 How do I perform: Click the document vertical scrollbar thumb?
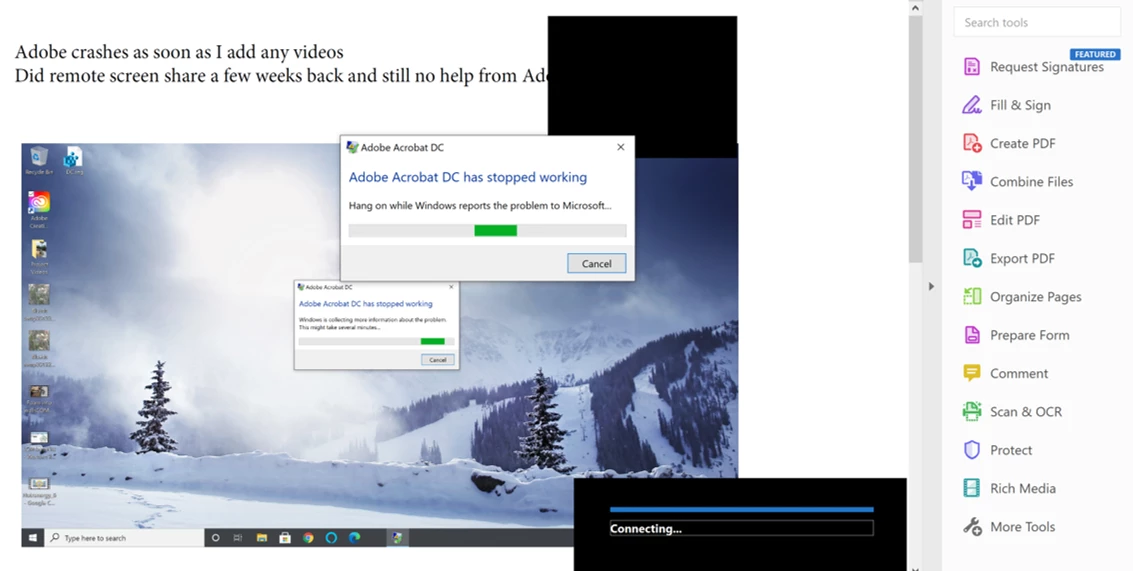coord(915,139)
